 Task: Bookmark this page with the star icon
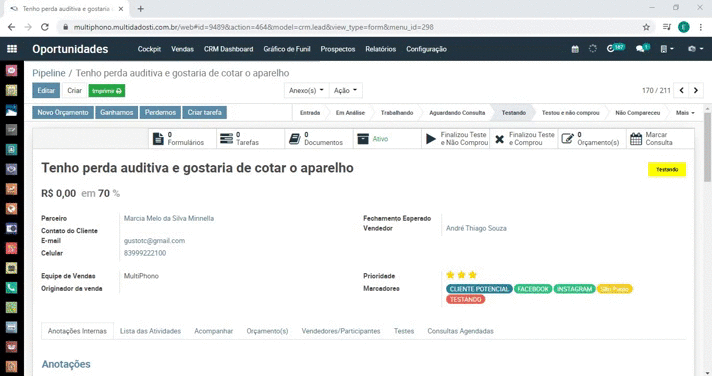point(646,27)
